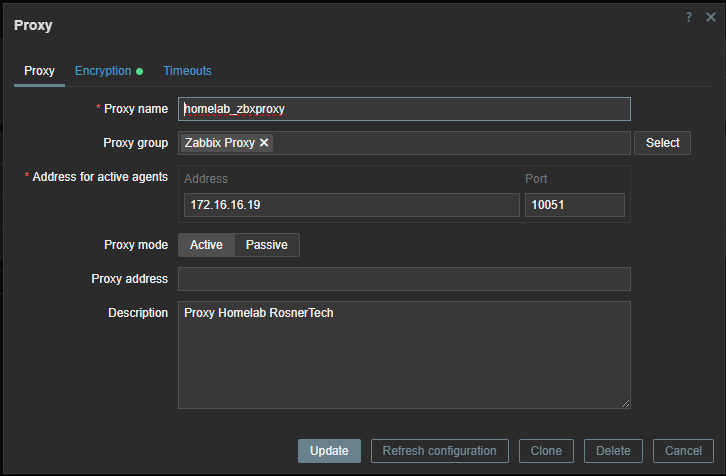Click the Update button

(x=329, y=451)
